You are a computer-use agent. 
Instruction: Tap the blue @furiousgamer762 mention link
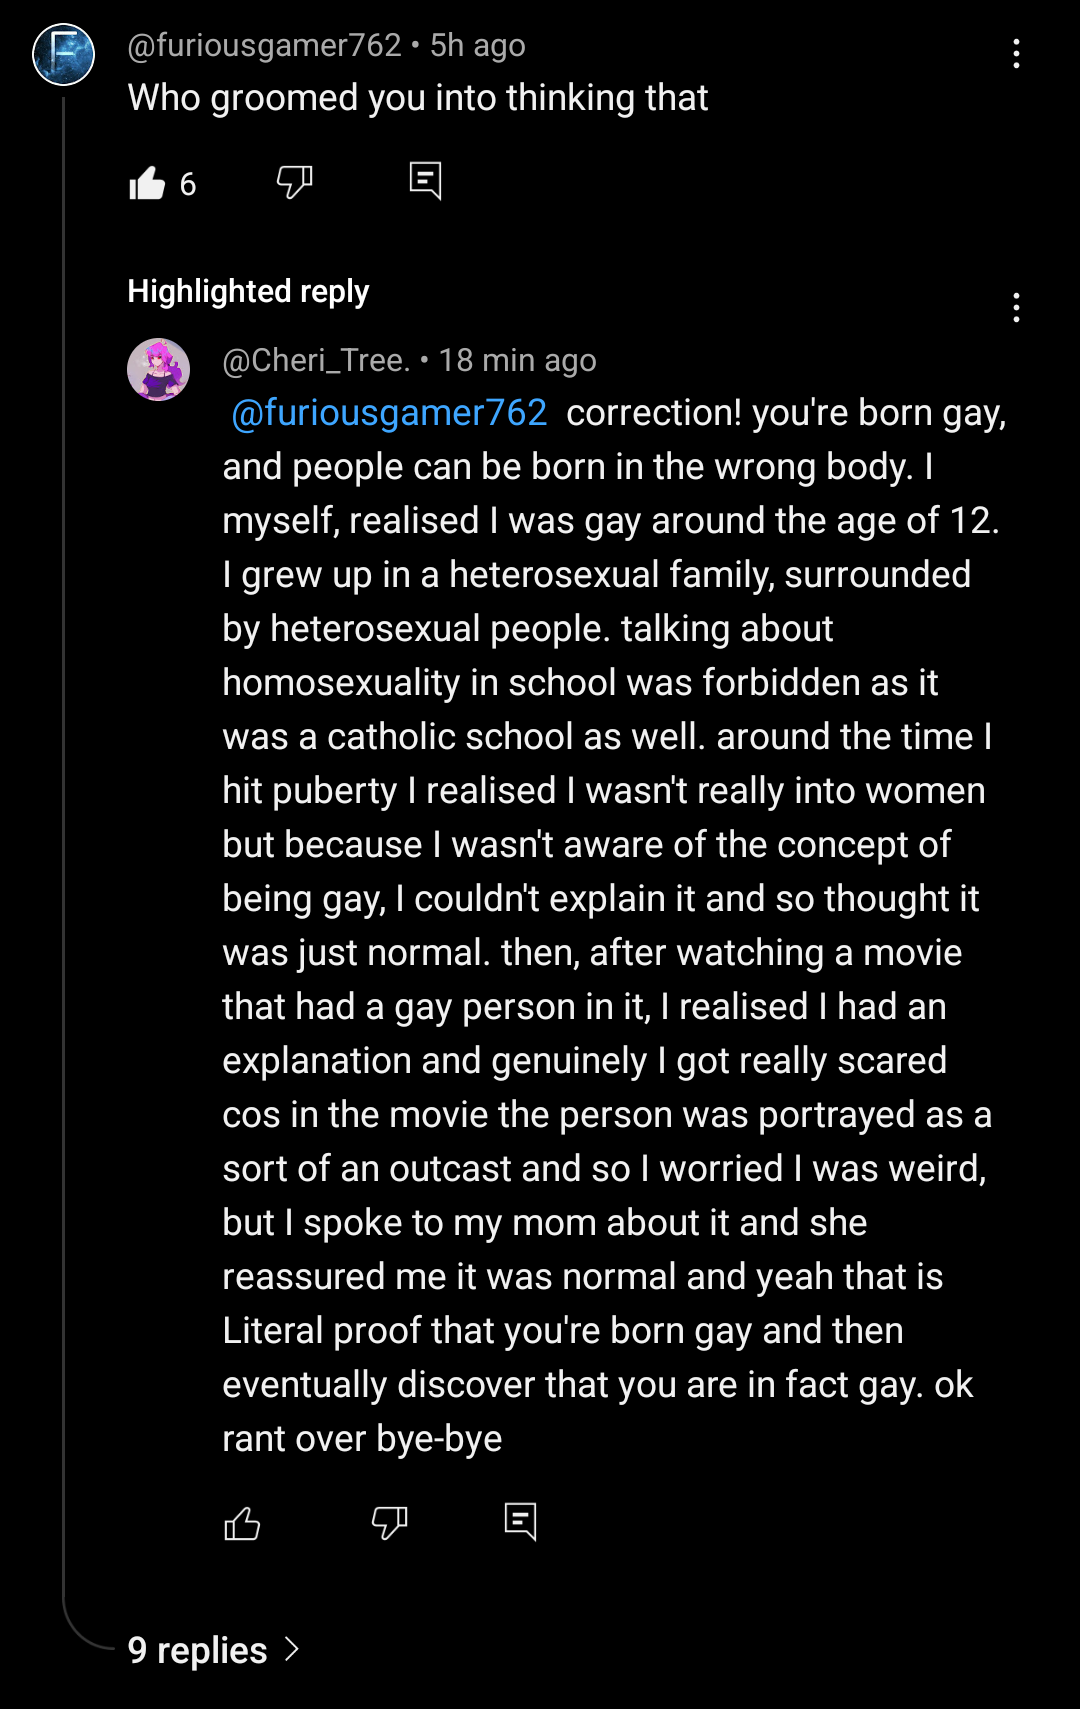(389, 413)
